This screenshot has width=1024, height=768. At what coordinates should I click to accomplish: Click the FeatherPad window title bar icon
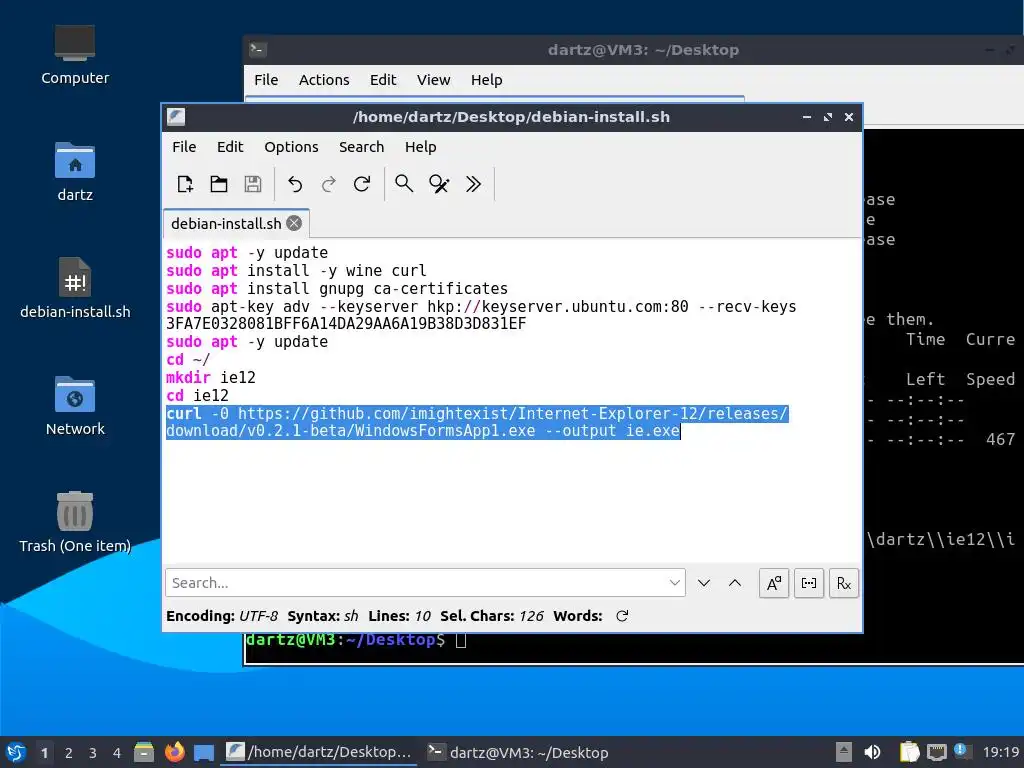click(x=176, y=117)
